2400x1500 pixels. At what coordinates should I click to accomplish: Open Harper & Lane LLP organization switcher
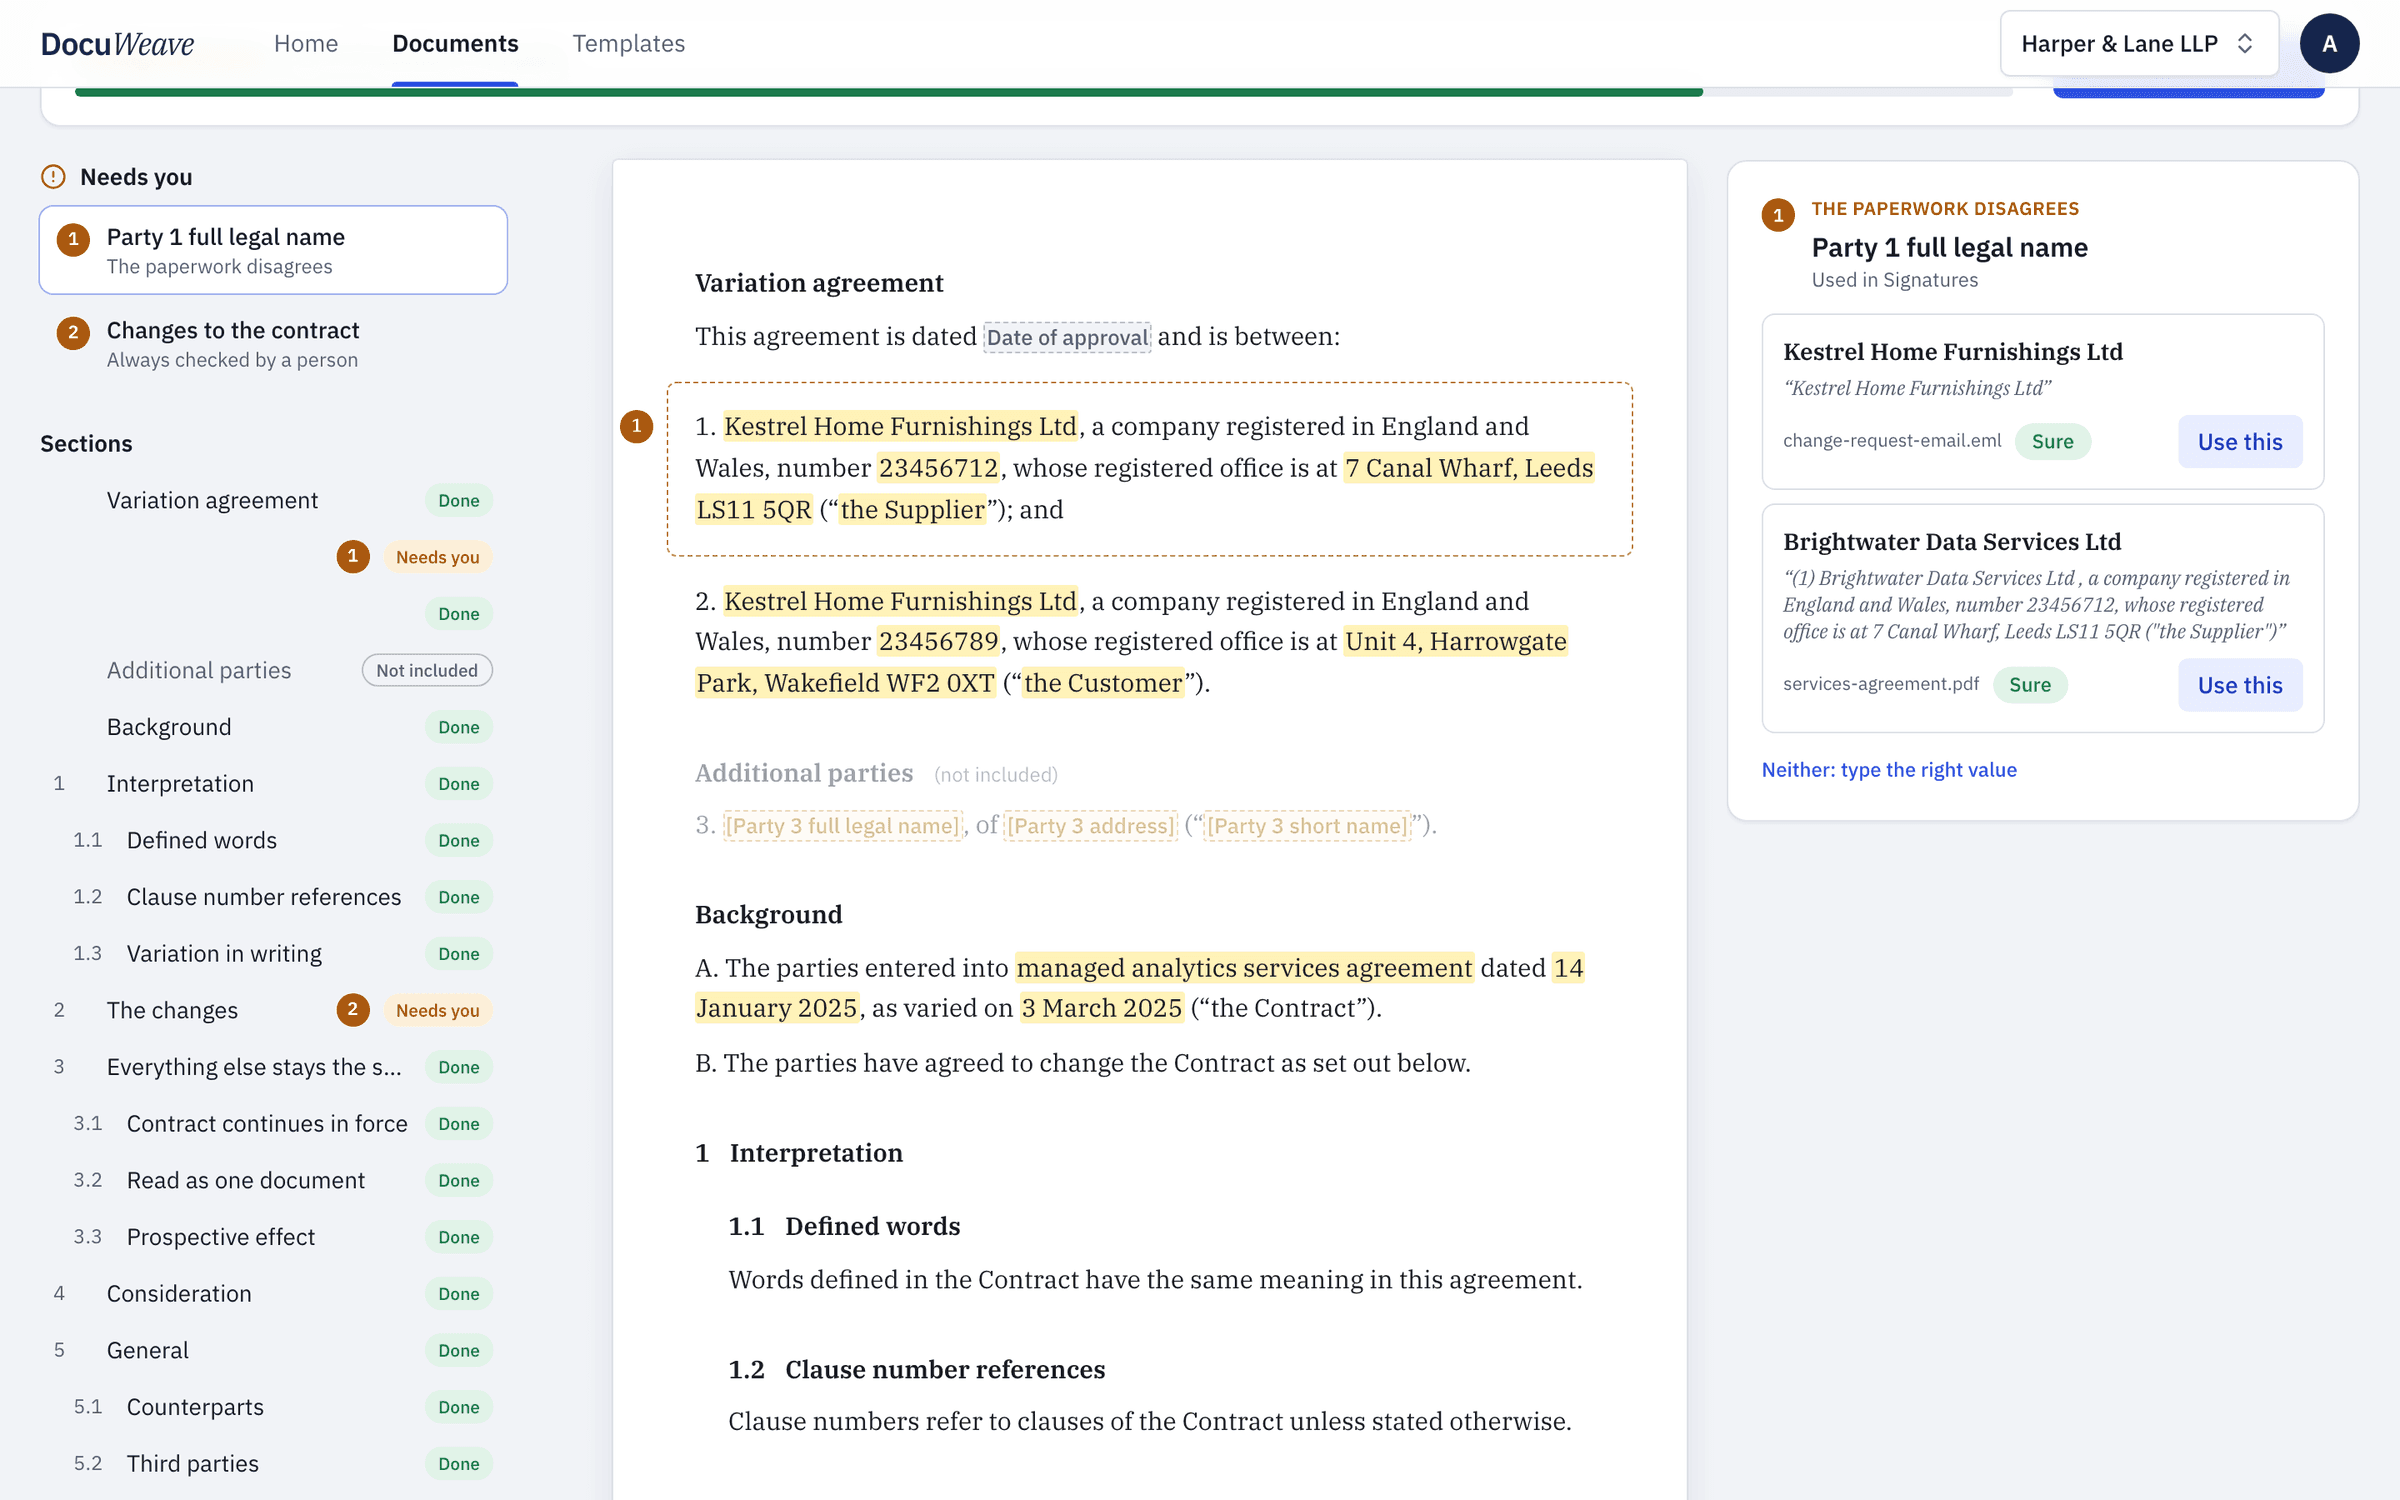[2138, 43]
